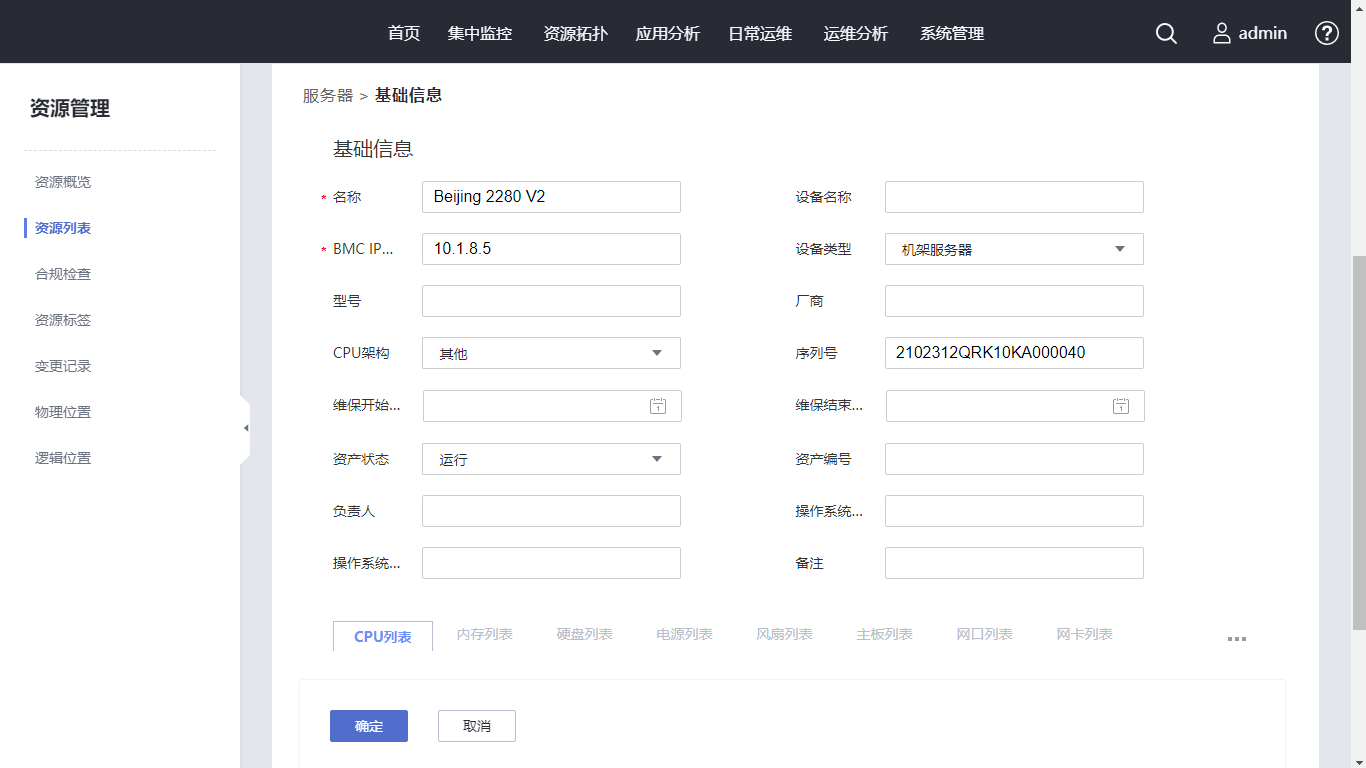1366x768 pixels.
Task: Open the 维保结束 calendar date picker
Action: 1121,406
